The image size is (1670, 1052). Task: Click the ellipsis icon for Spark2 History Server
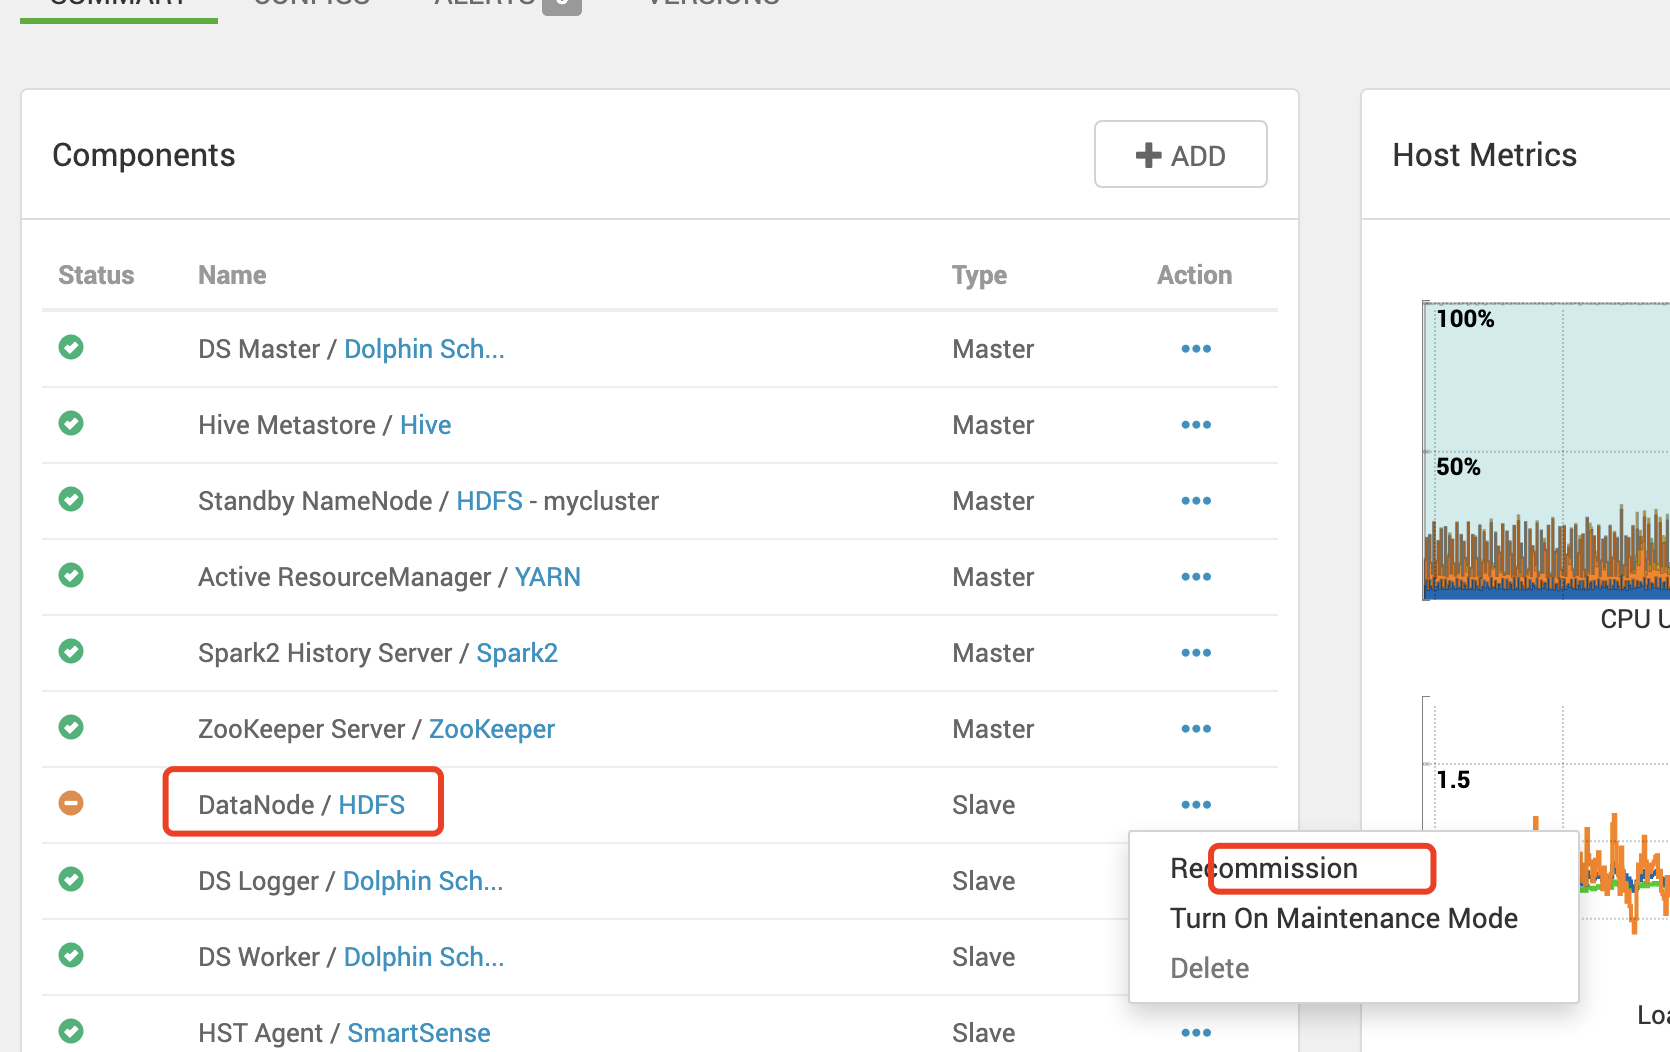point(1196,652)
